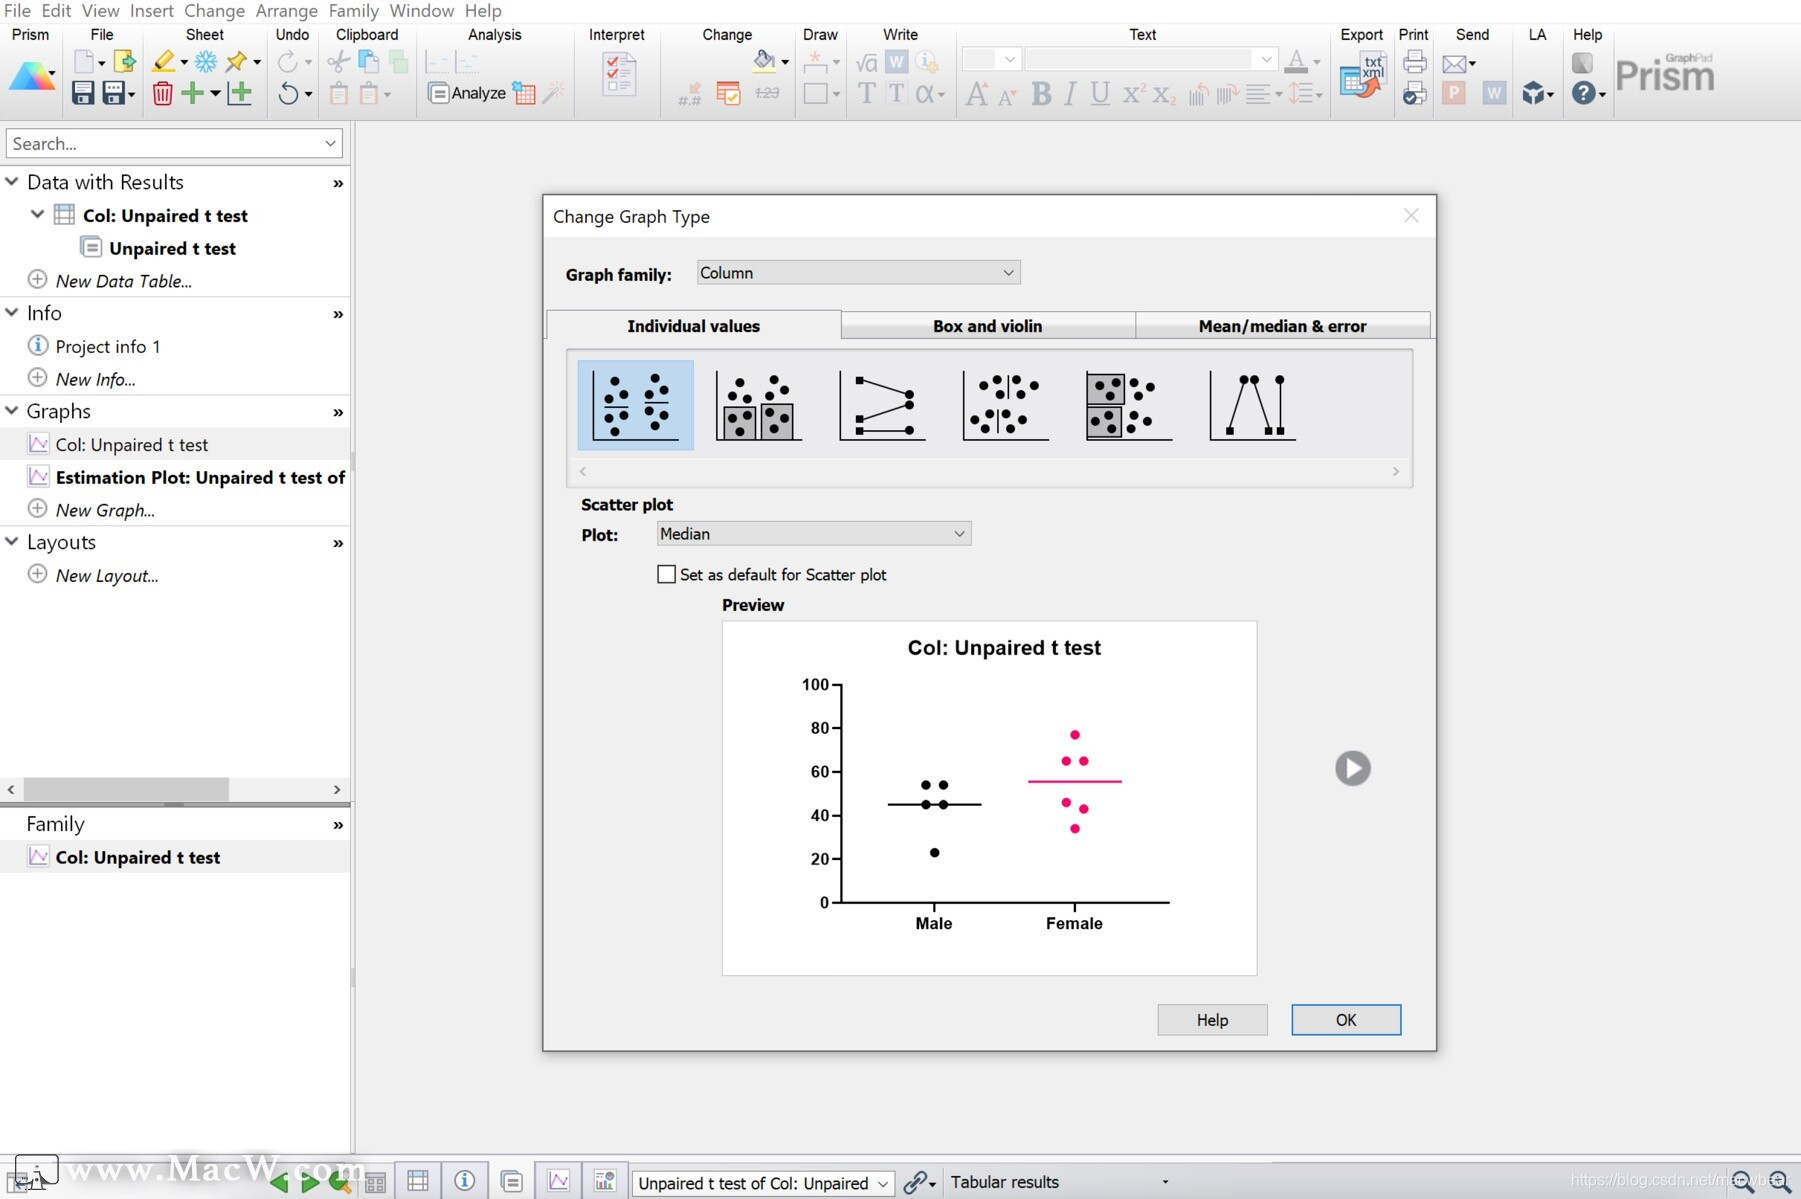Click the green New sheet plus icon

[192, 93]
